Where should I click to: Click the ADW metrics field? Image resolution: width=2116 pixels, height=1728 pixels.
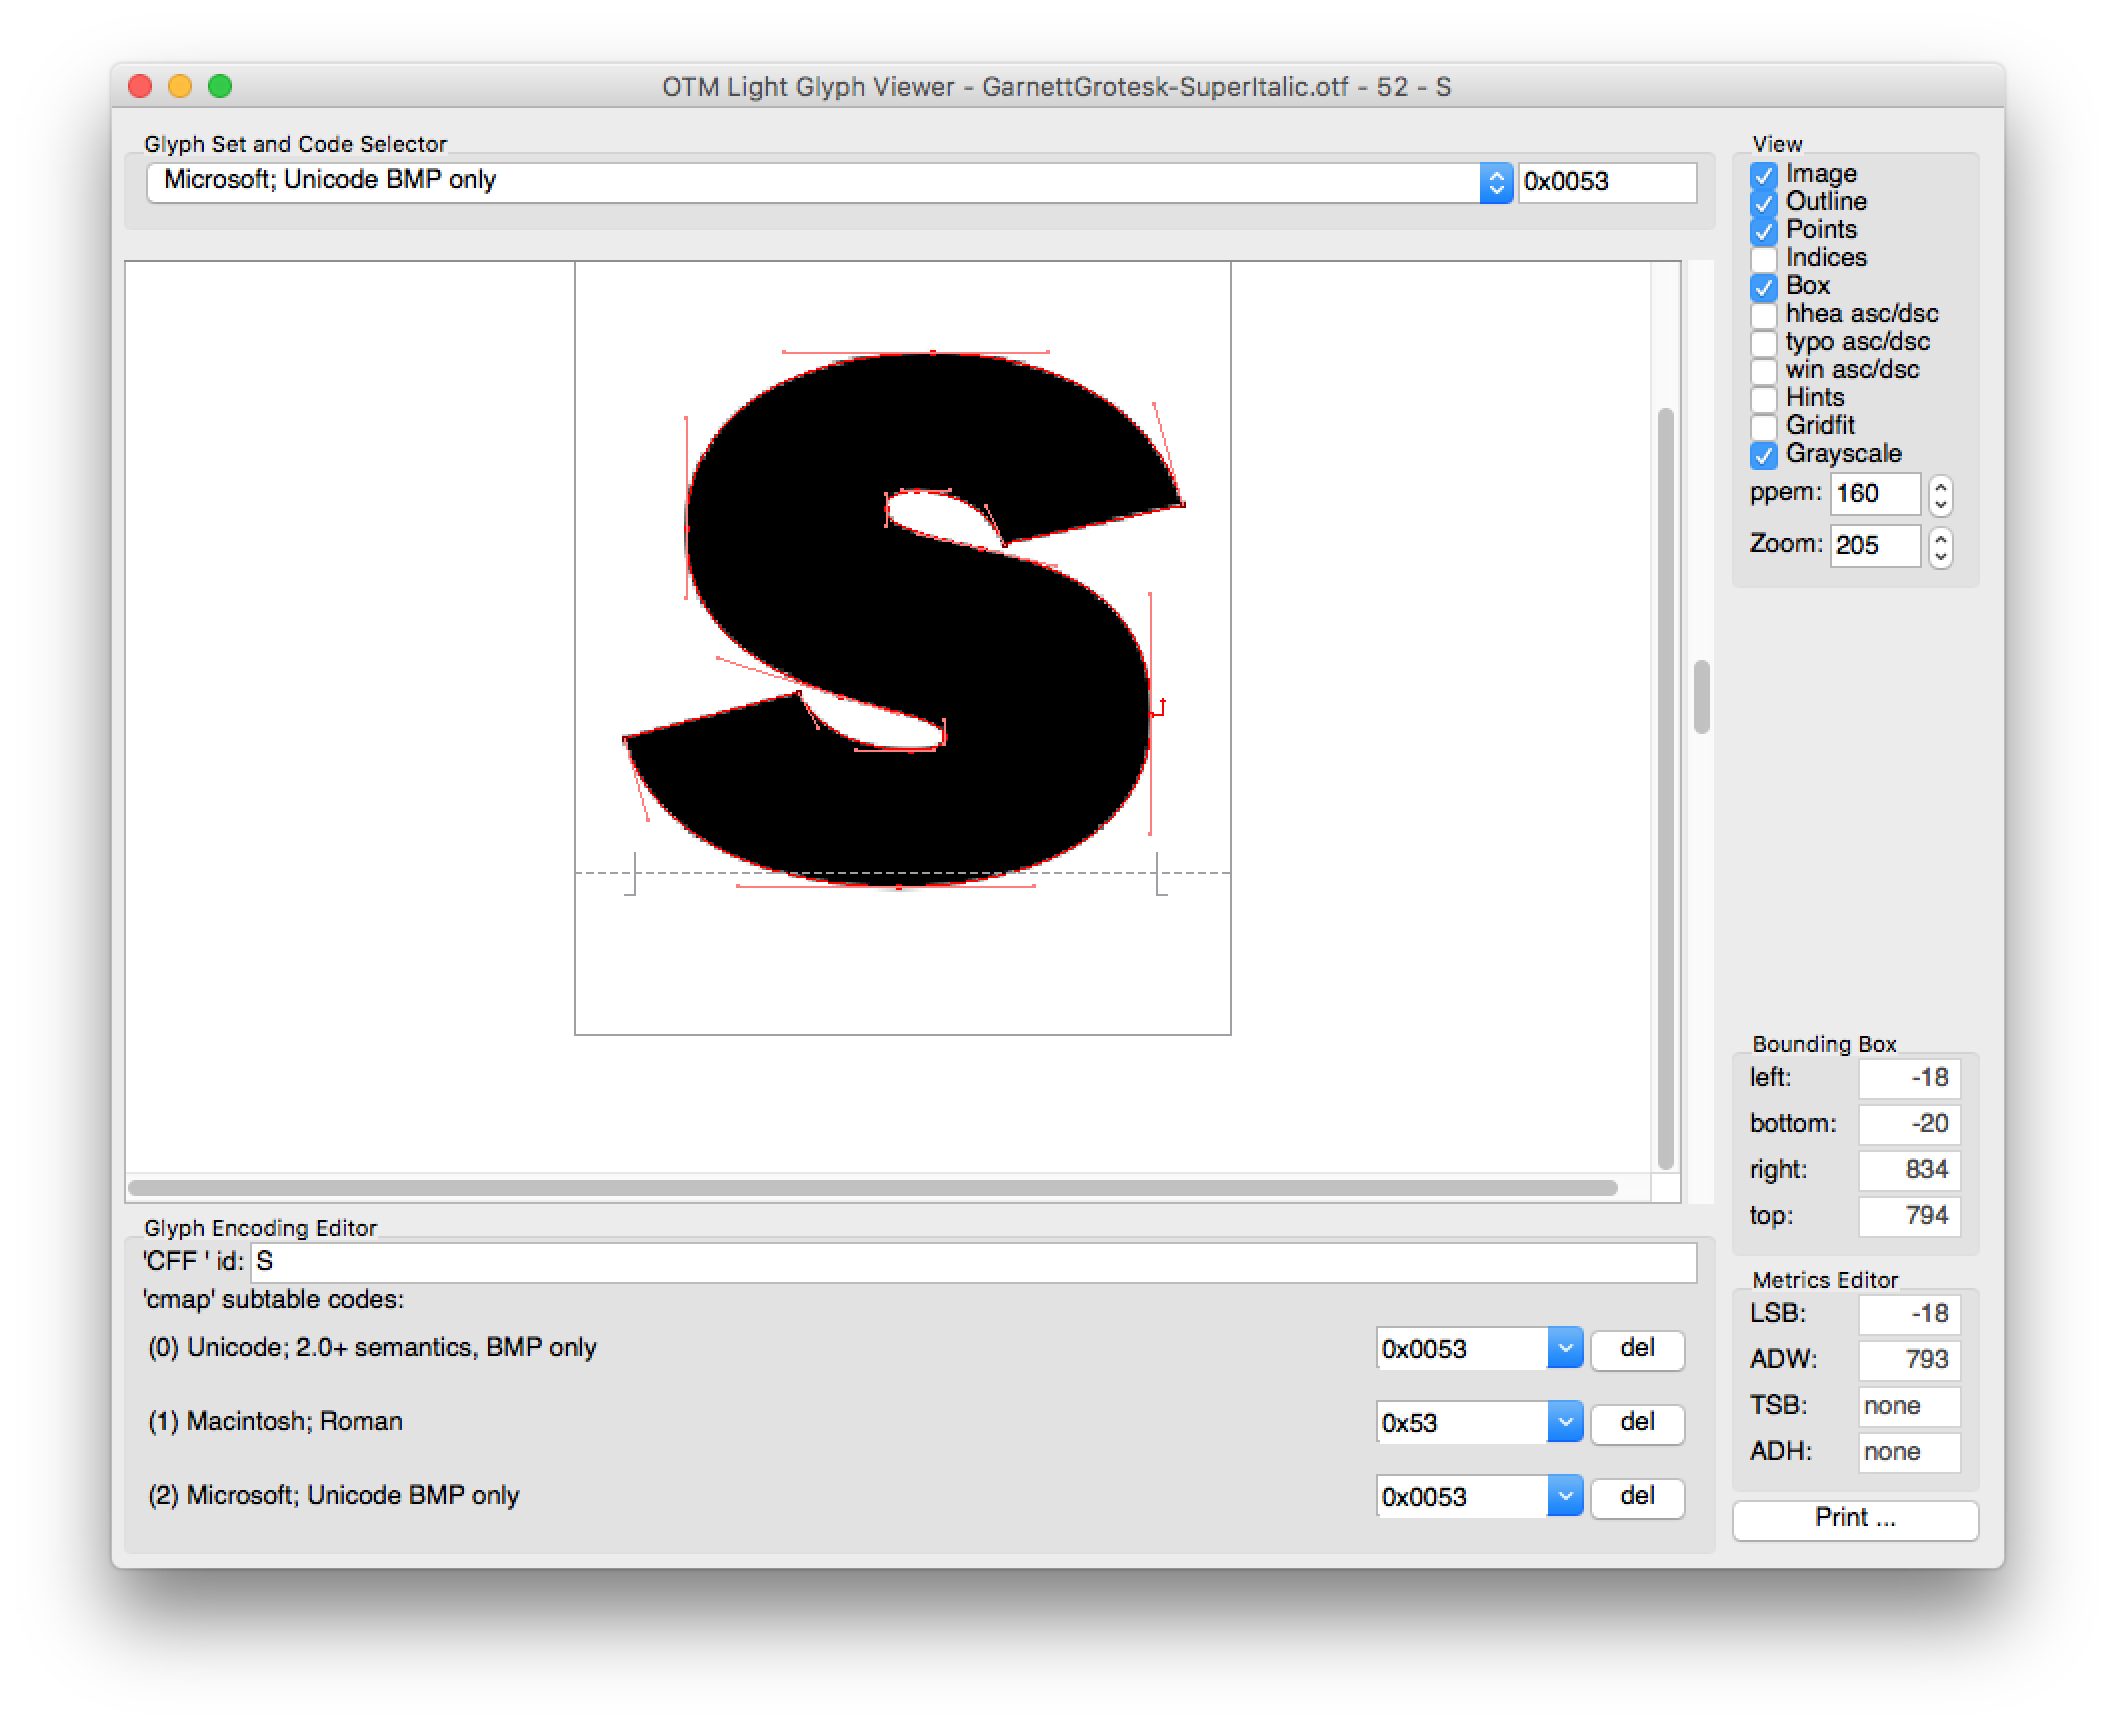tap(1909, 1360)
